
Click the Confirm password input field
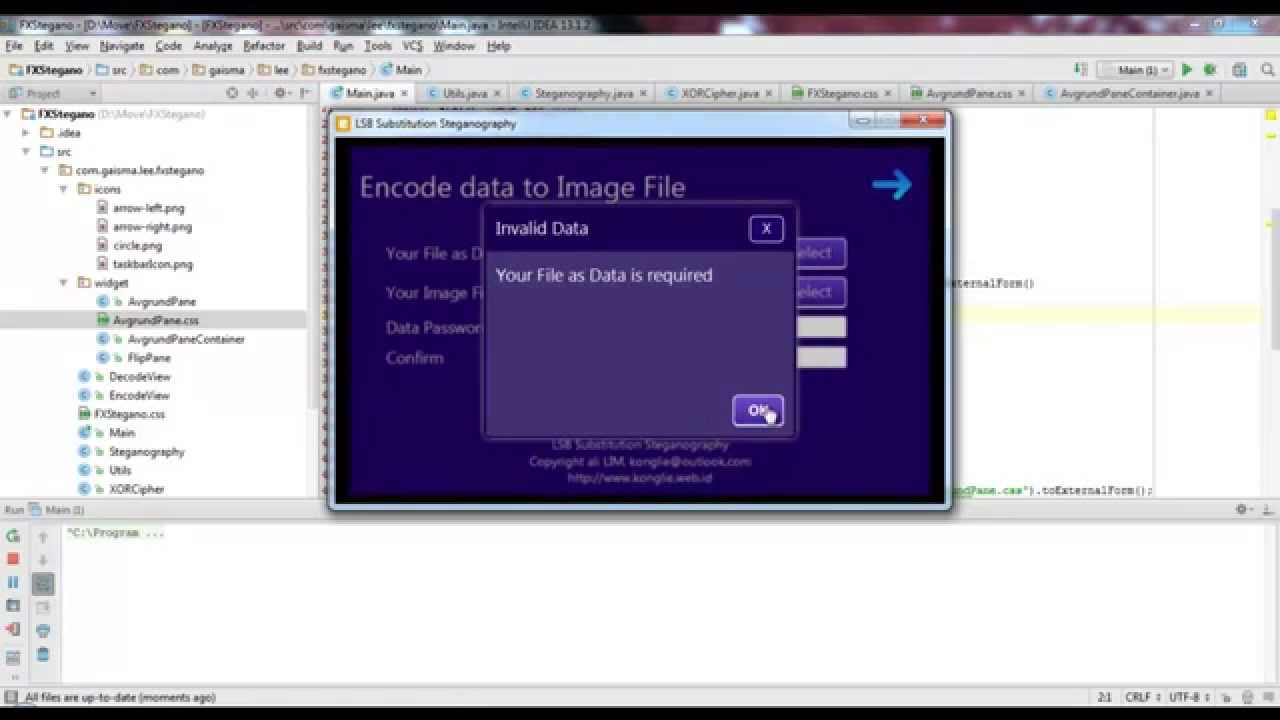(x=821, y=357)
